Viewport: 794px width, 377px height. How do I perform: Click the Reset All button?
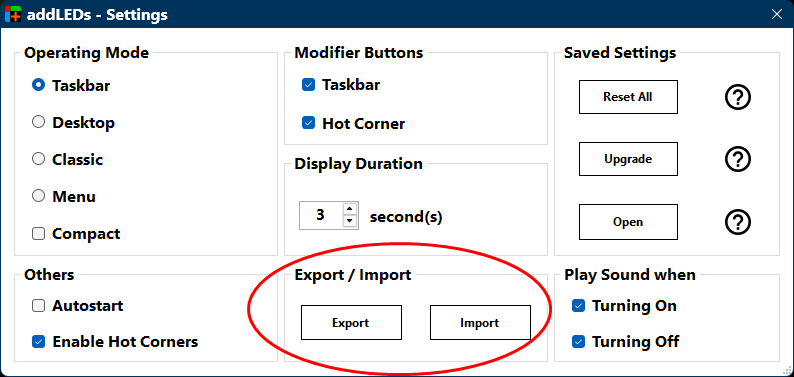pos(628,97)
